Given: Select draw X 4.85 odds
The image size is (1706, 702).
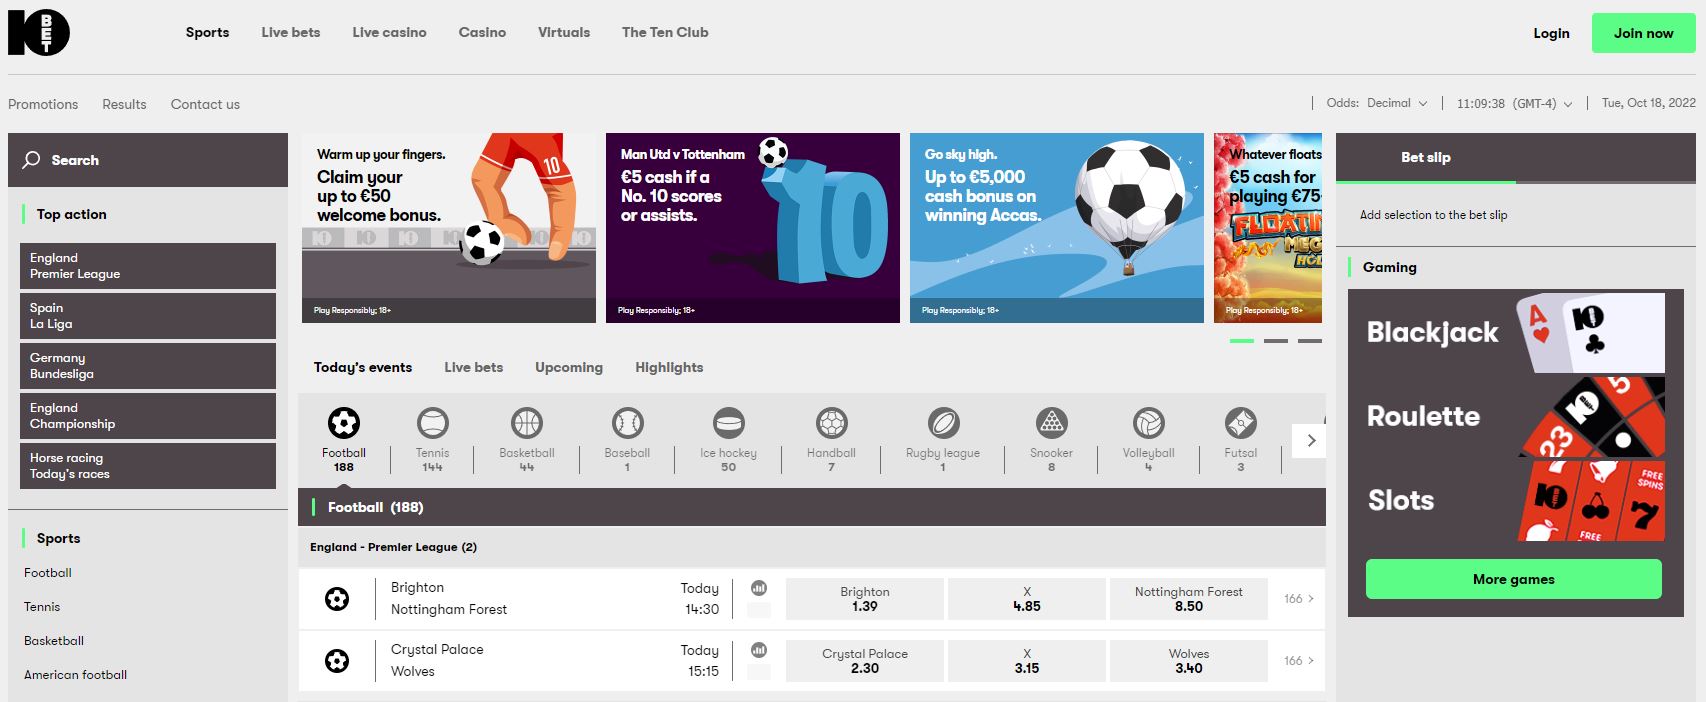Looking at the screenshot, I should [x=1026, y=599].
